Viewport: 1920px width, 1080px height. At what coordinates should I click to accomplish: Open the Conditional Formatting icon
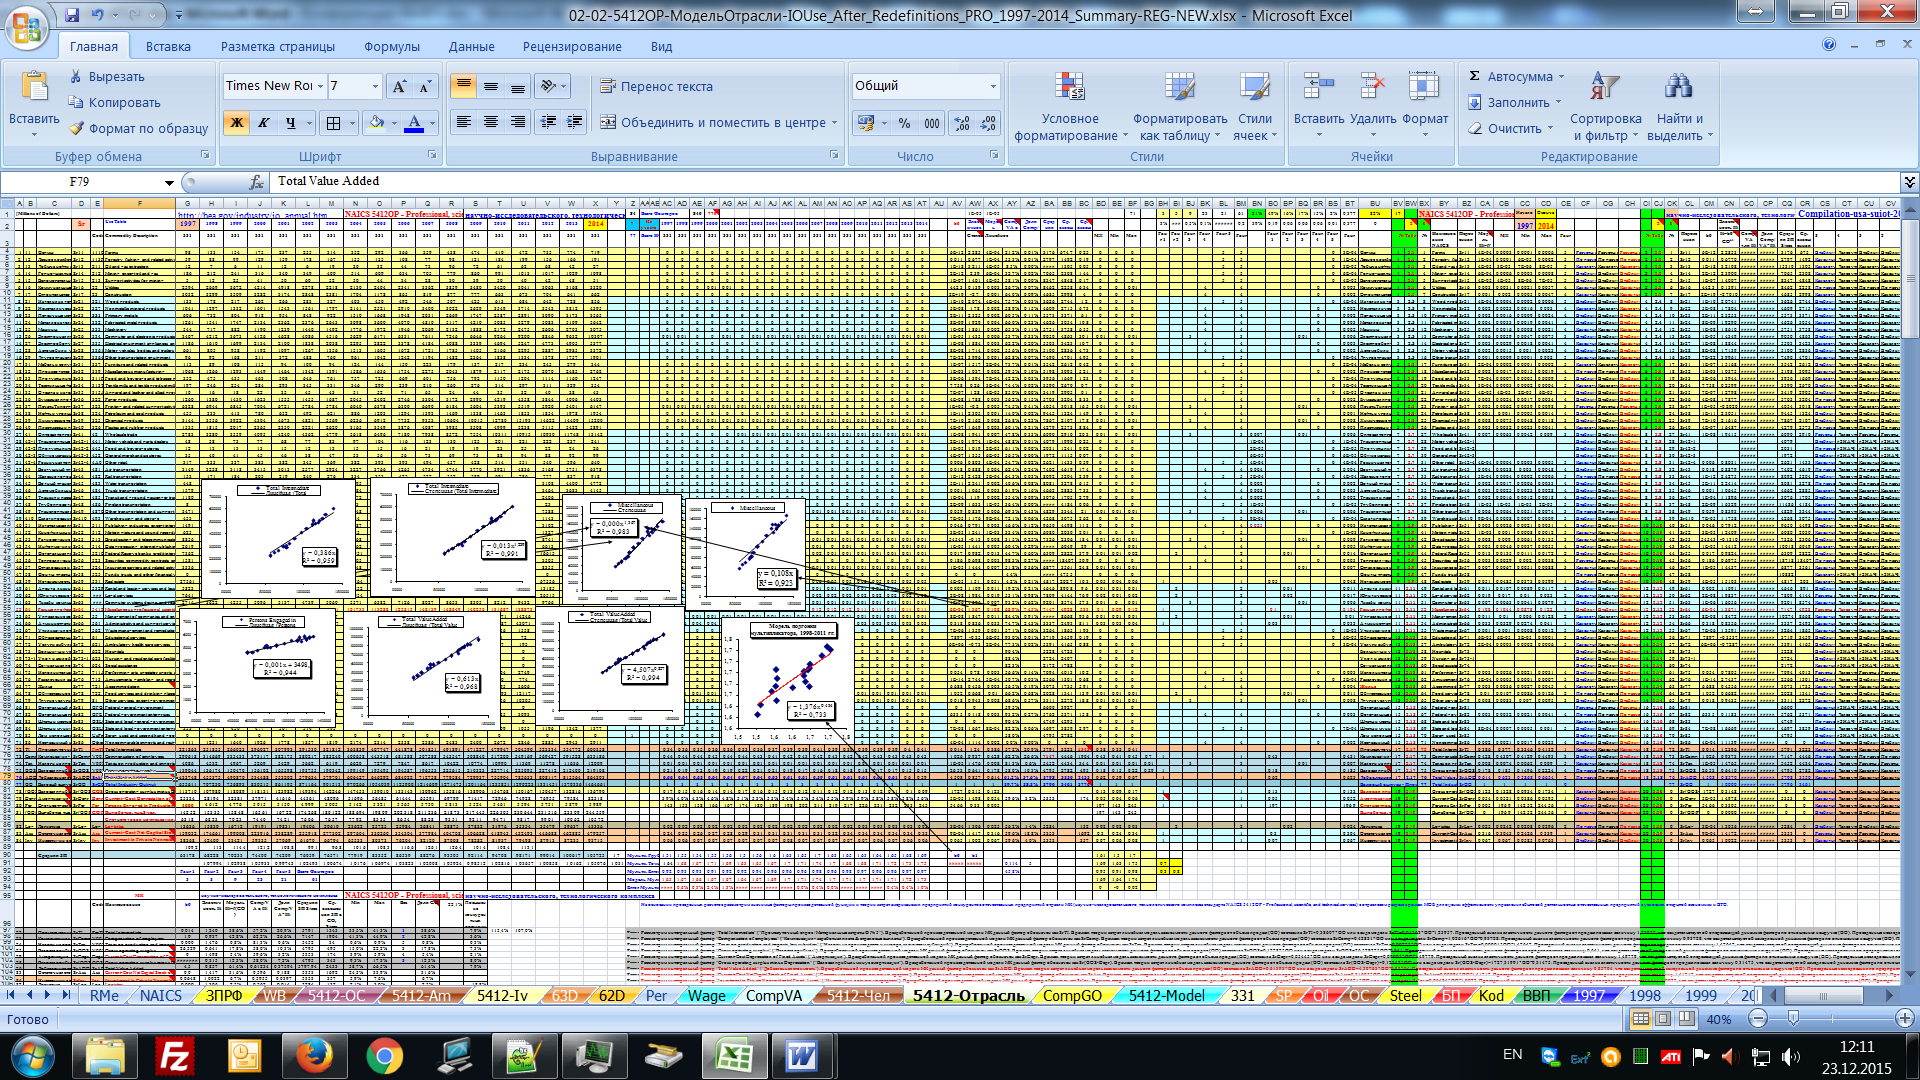coord(1069,88)
